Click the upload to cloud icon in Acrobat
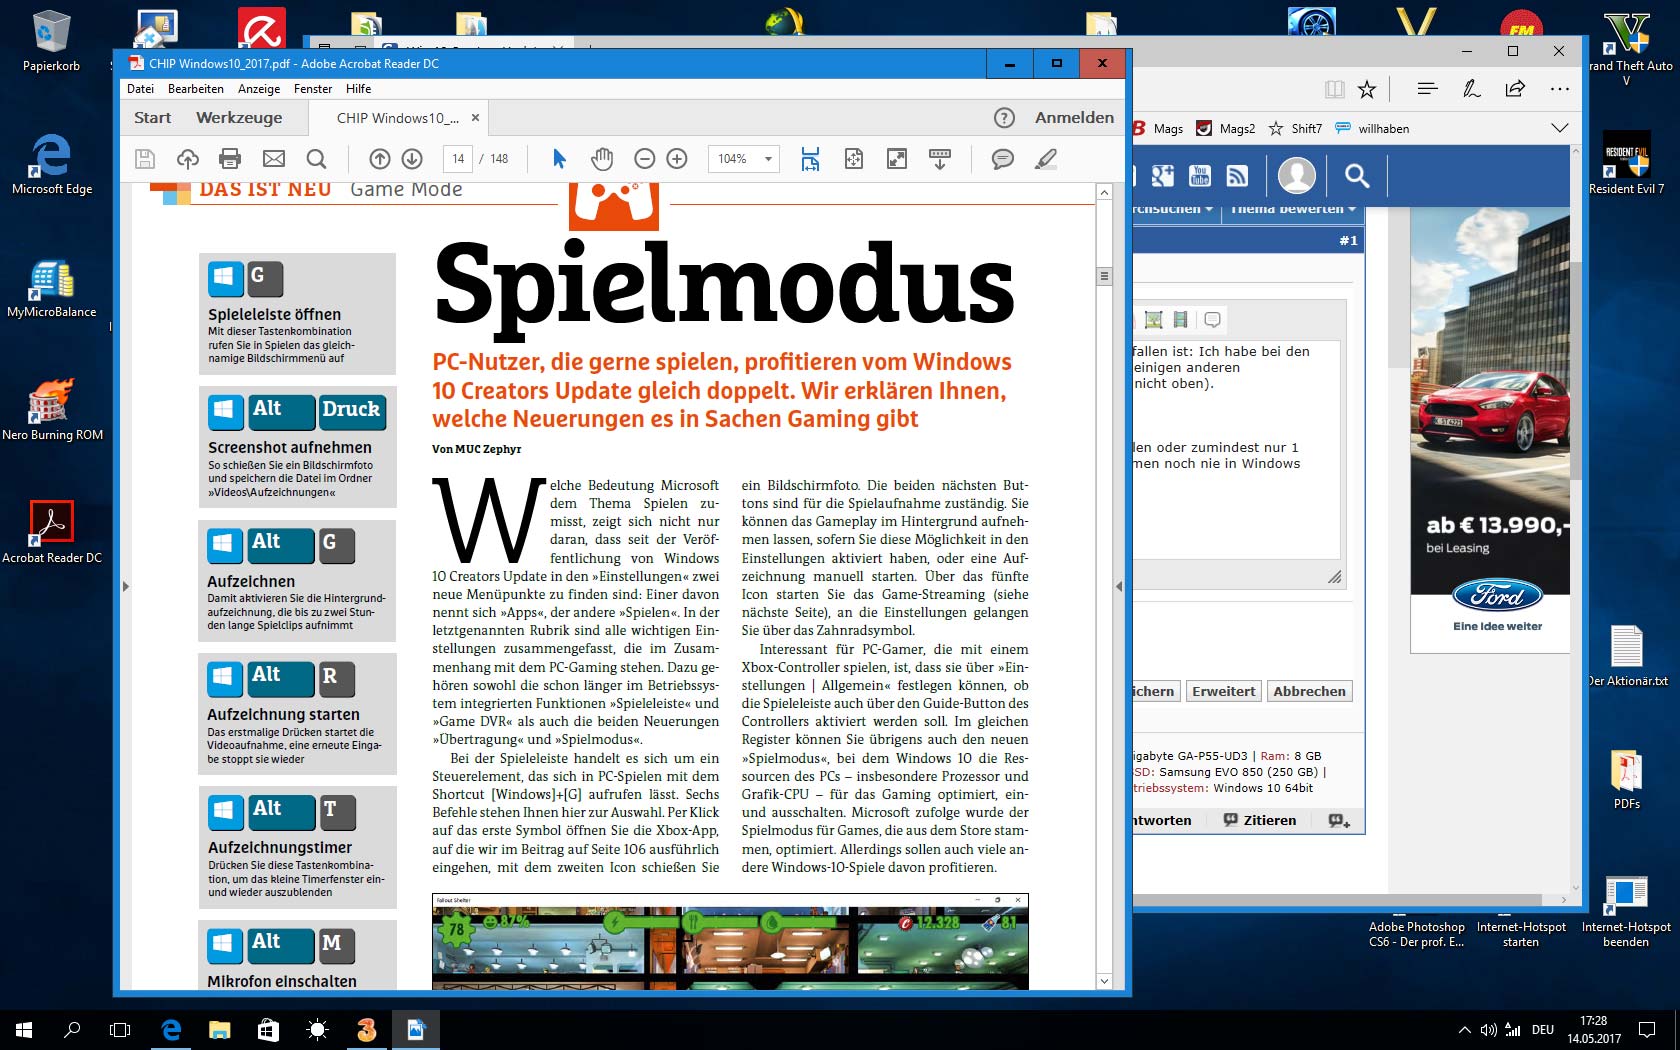 click(188, 159)
